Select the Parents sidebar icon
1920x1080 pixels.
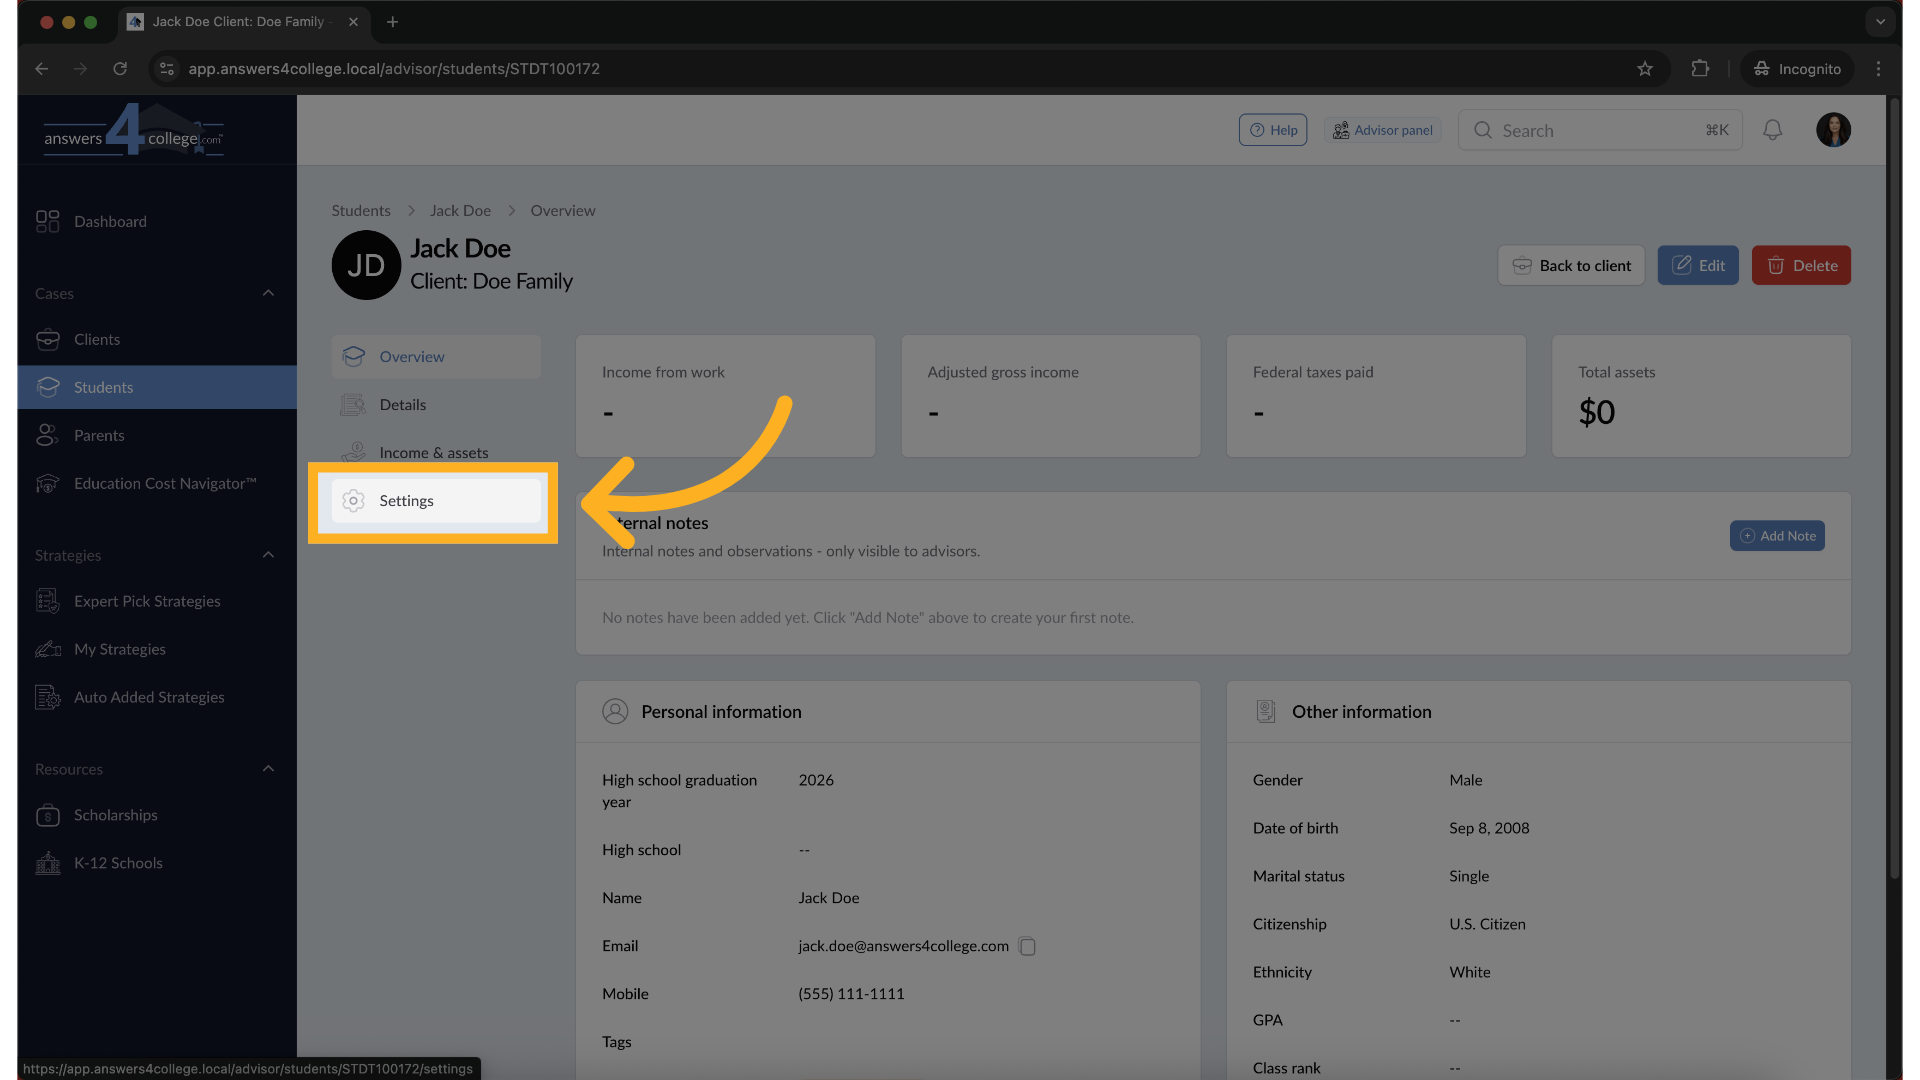click(48, 435)
